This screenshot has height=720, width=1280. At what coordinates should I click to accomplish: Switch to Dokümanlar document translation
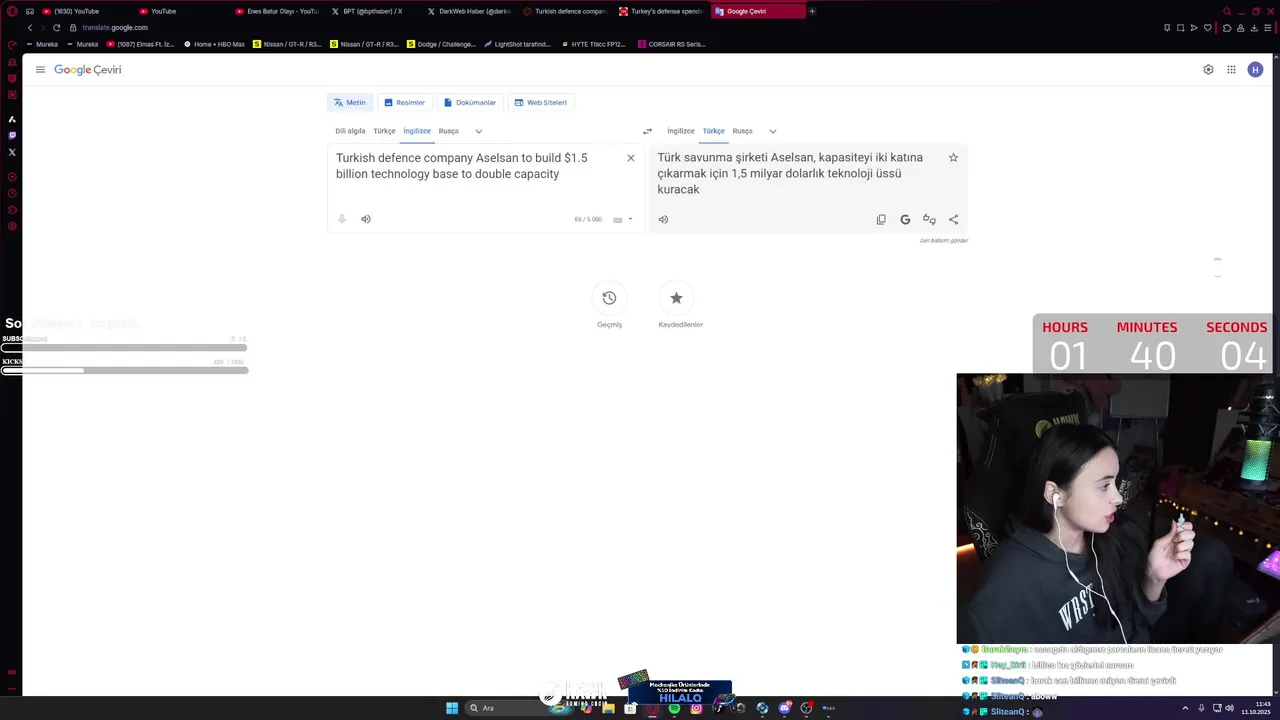pyautogui.click(x=470, y=102)
